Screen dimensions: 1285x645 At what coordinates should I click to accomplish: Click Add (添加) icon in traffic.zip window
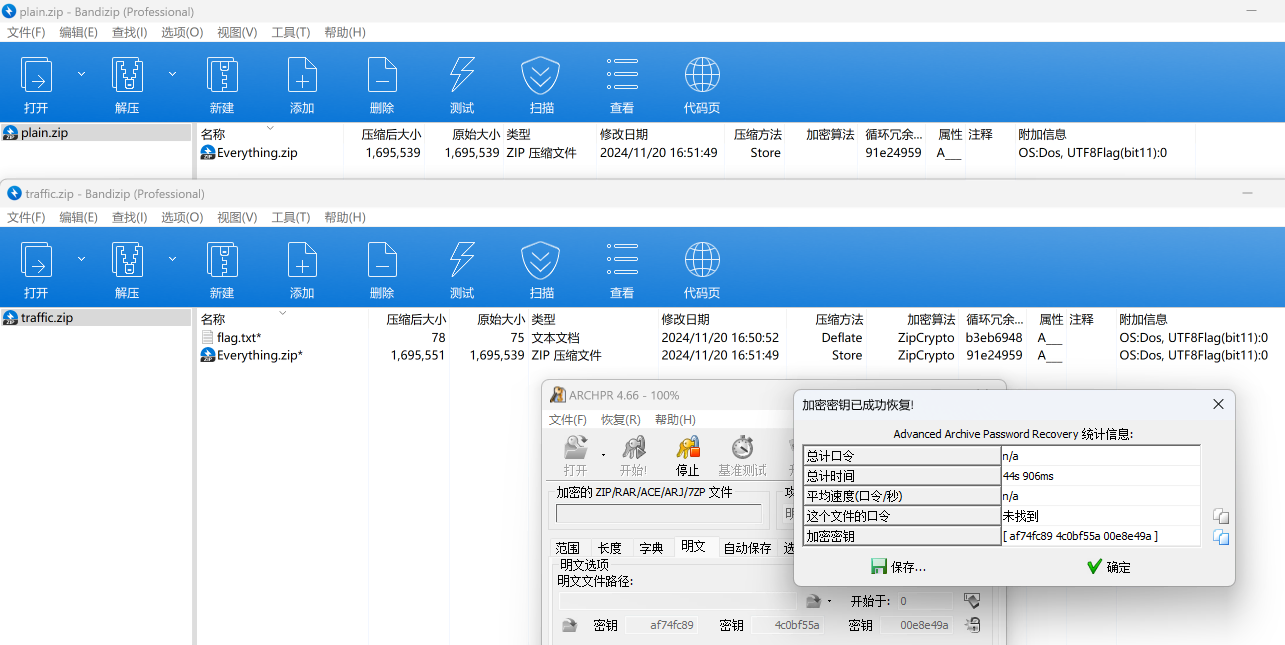[302, 269]
